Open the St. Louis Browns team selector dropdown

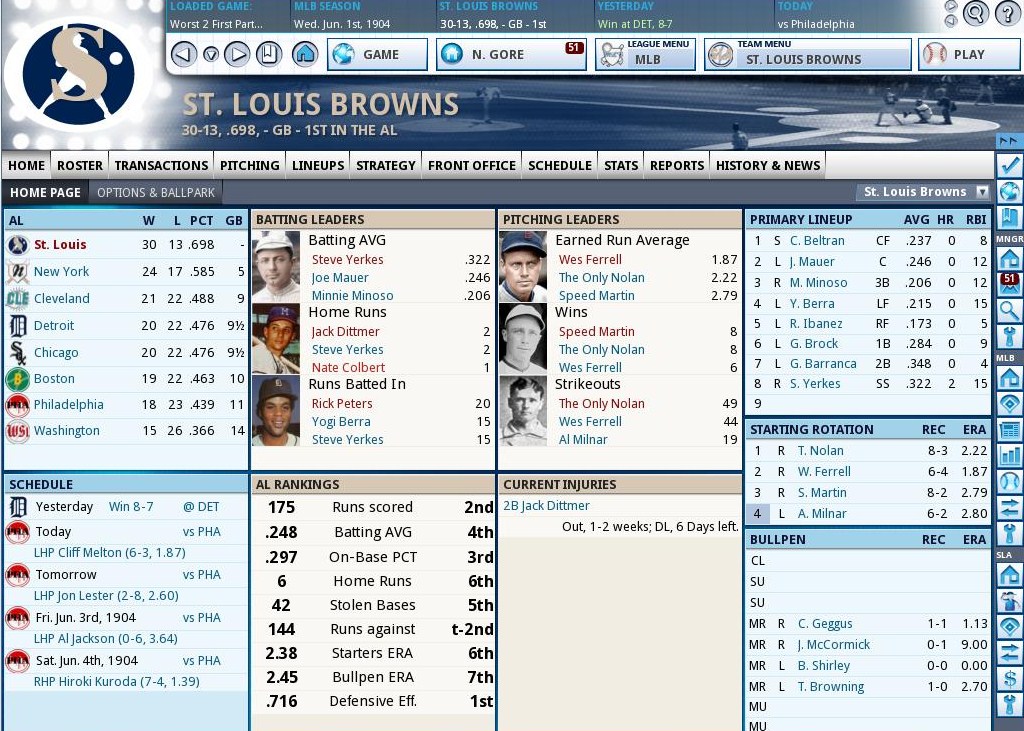[923, 191]
